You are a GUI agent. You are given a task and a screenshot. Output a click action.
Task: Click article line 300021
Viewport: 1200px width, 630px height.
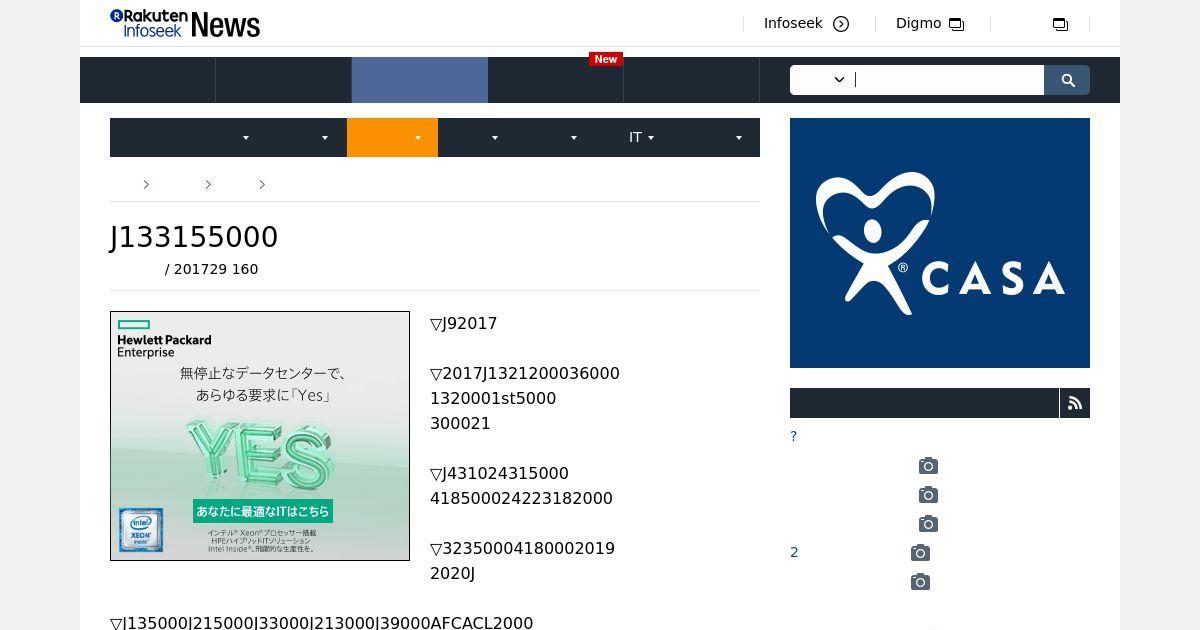460,423
